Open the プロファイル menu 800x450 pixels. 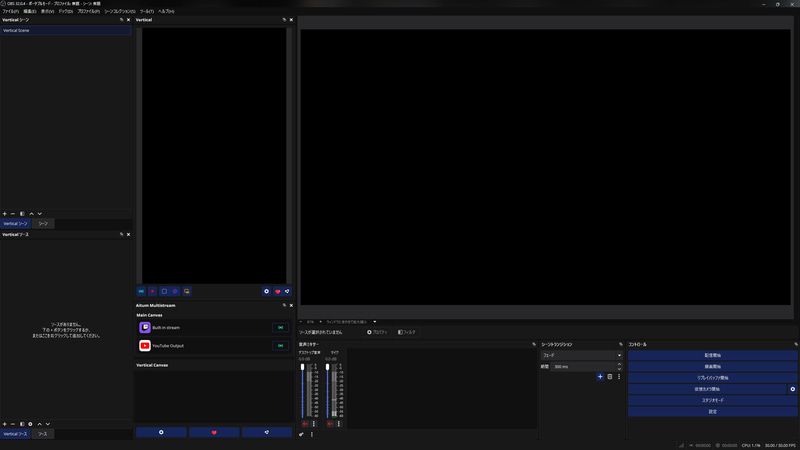point(89,11)
